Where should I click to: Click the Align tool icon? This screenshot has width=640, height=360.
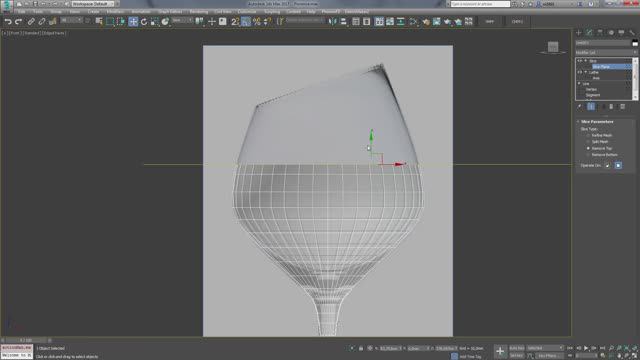pyautogui.click(x=343, y=22)
